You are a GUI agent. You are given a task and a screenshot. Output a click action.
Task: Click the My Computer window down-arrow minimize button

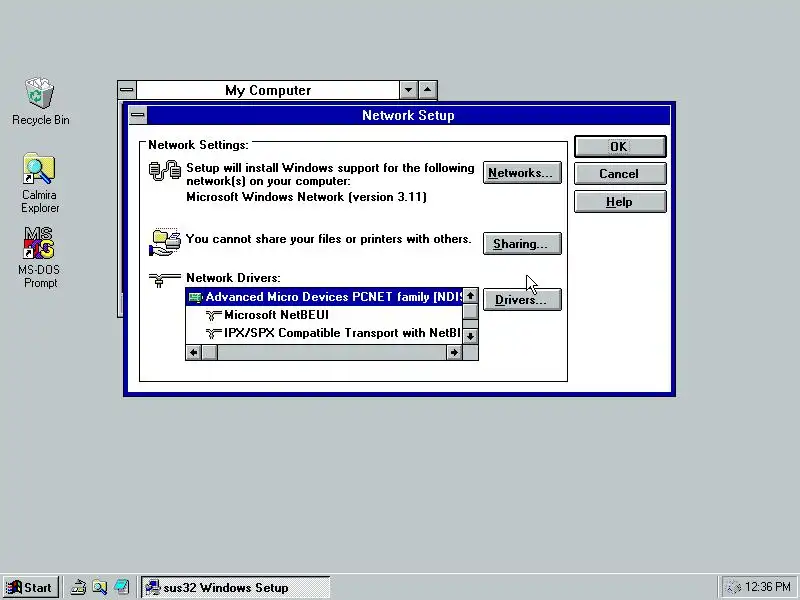pyautogui.click(x=409, y=90)
